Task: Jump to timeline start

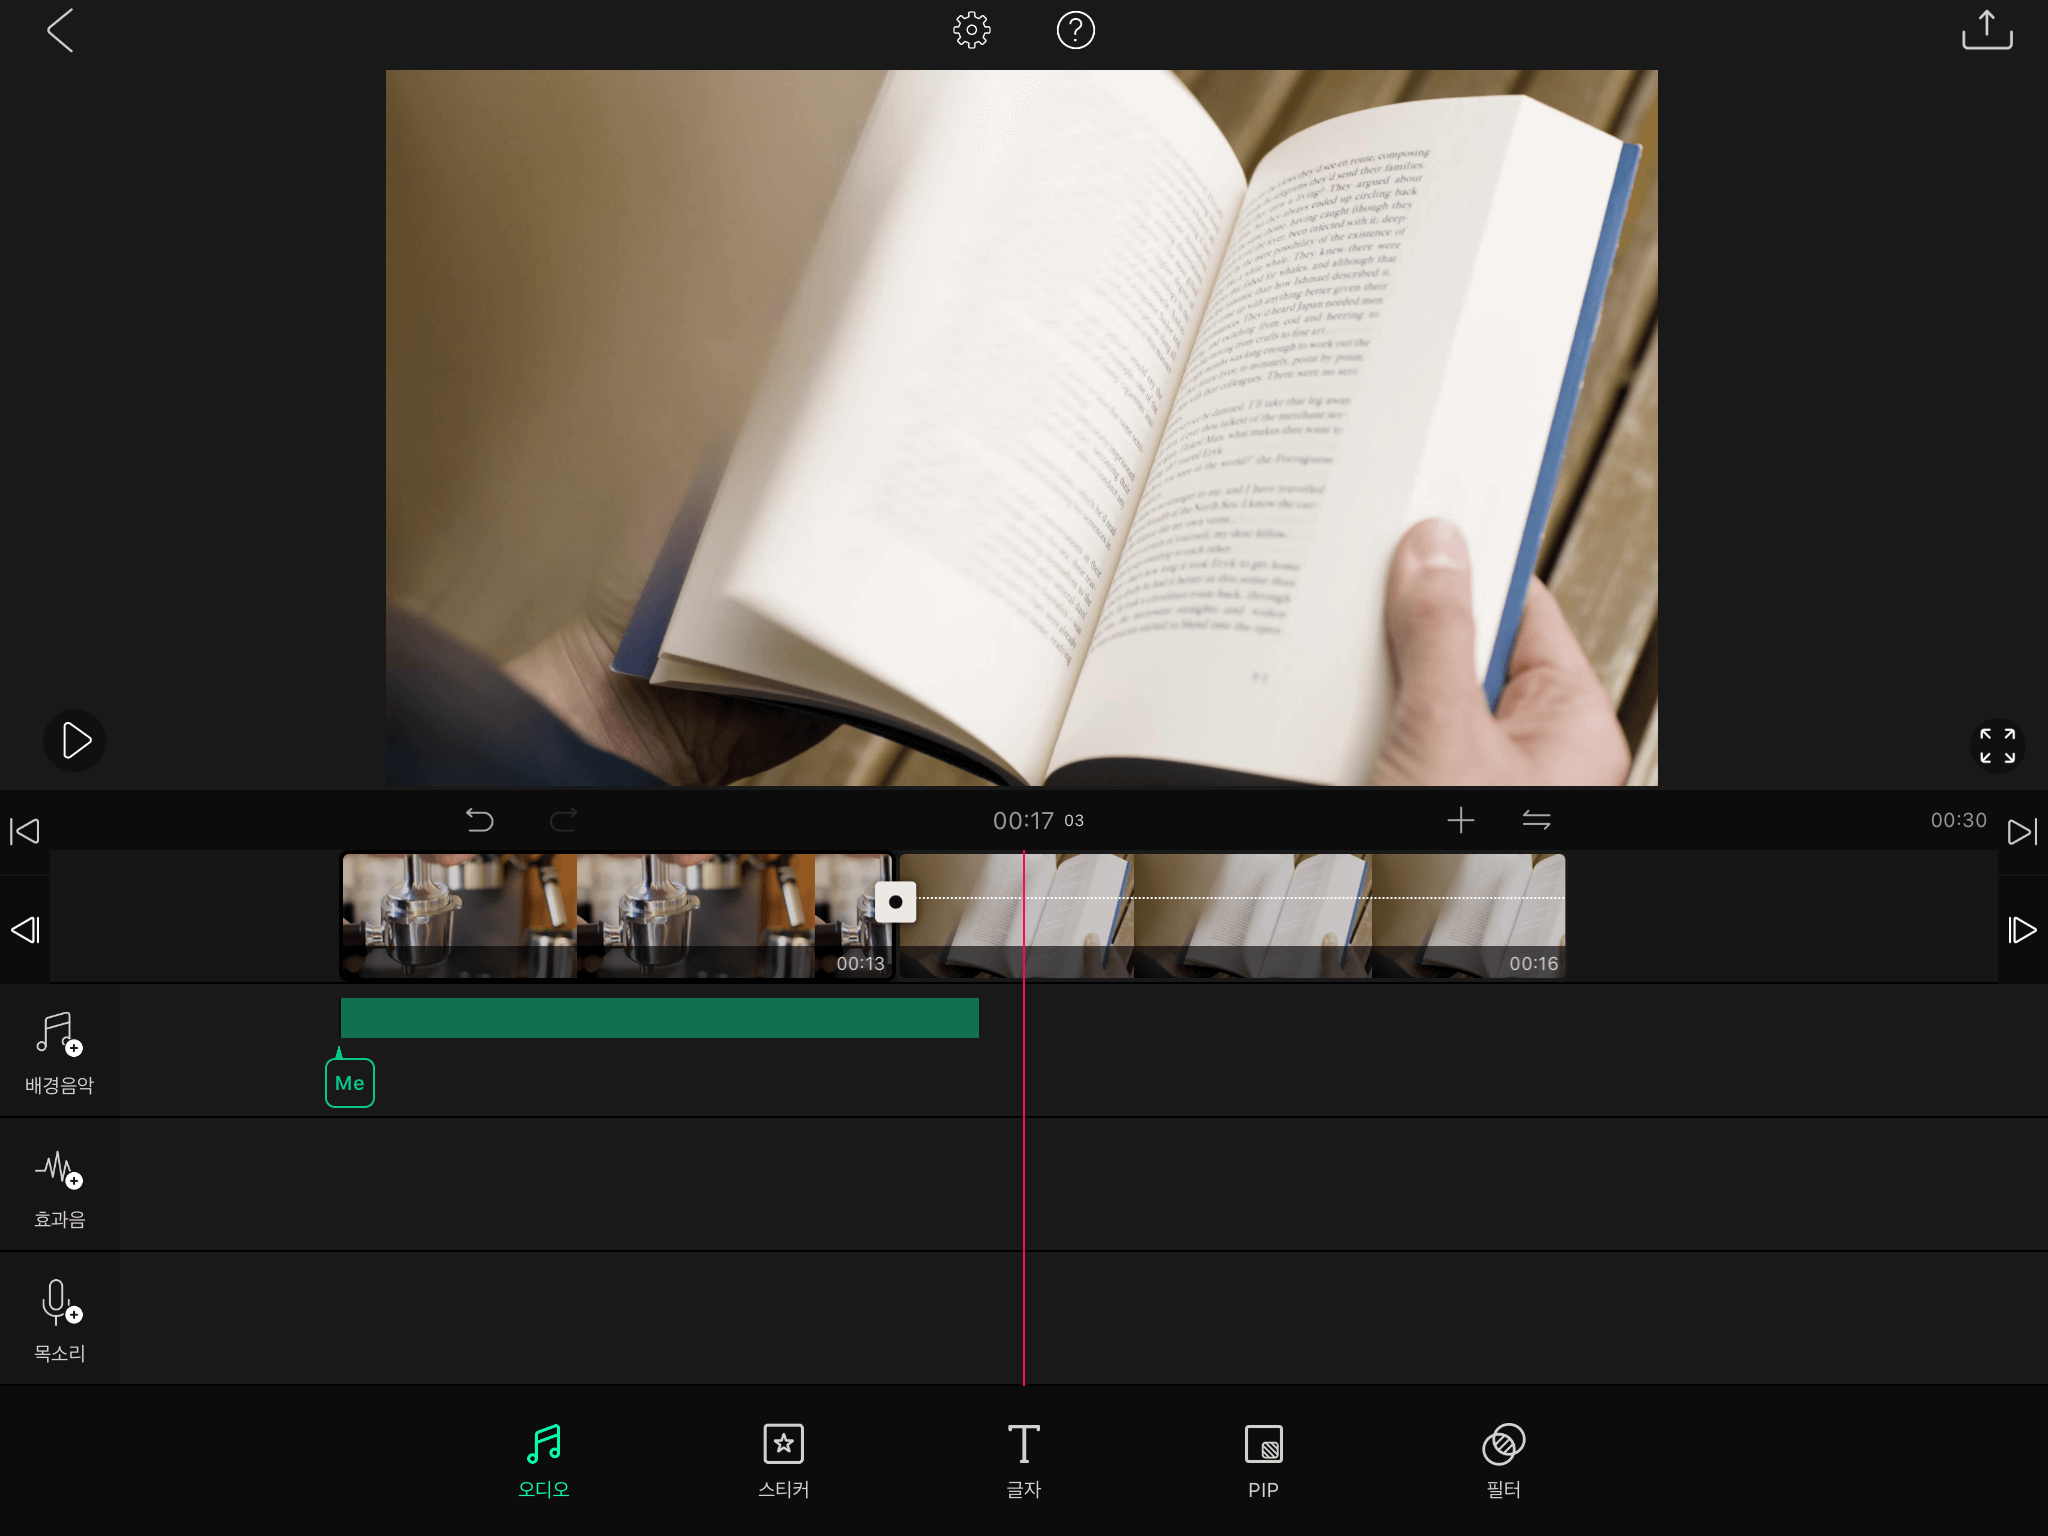Action: [25, 831]
